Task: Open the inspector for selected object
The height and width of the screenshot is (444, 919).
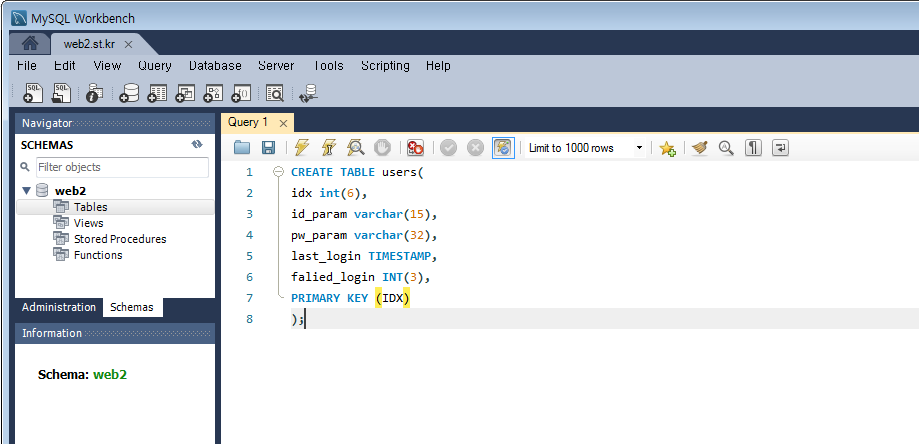Action: 94,93
